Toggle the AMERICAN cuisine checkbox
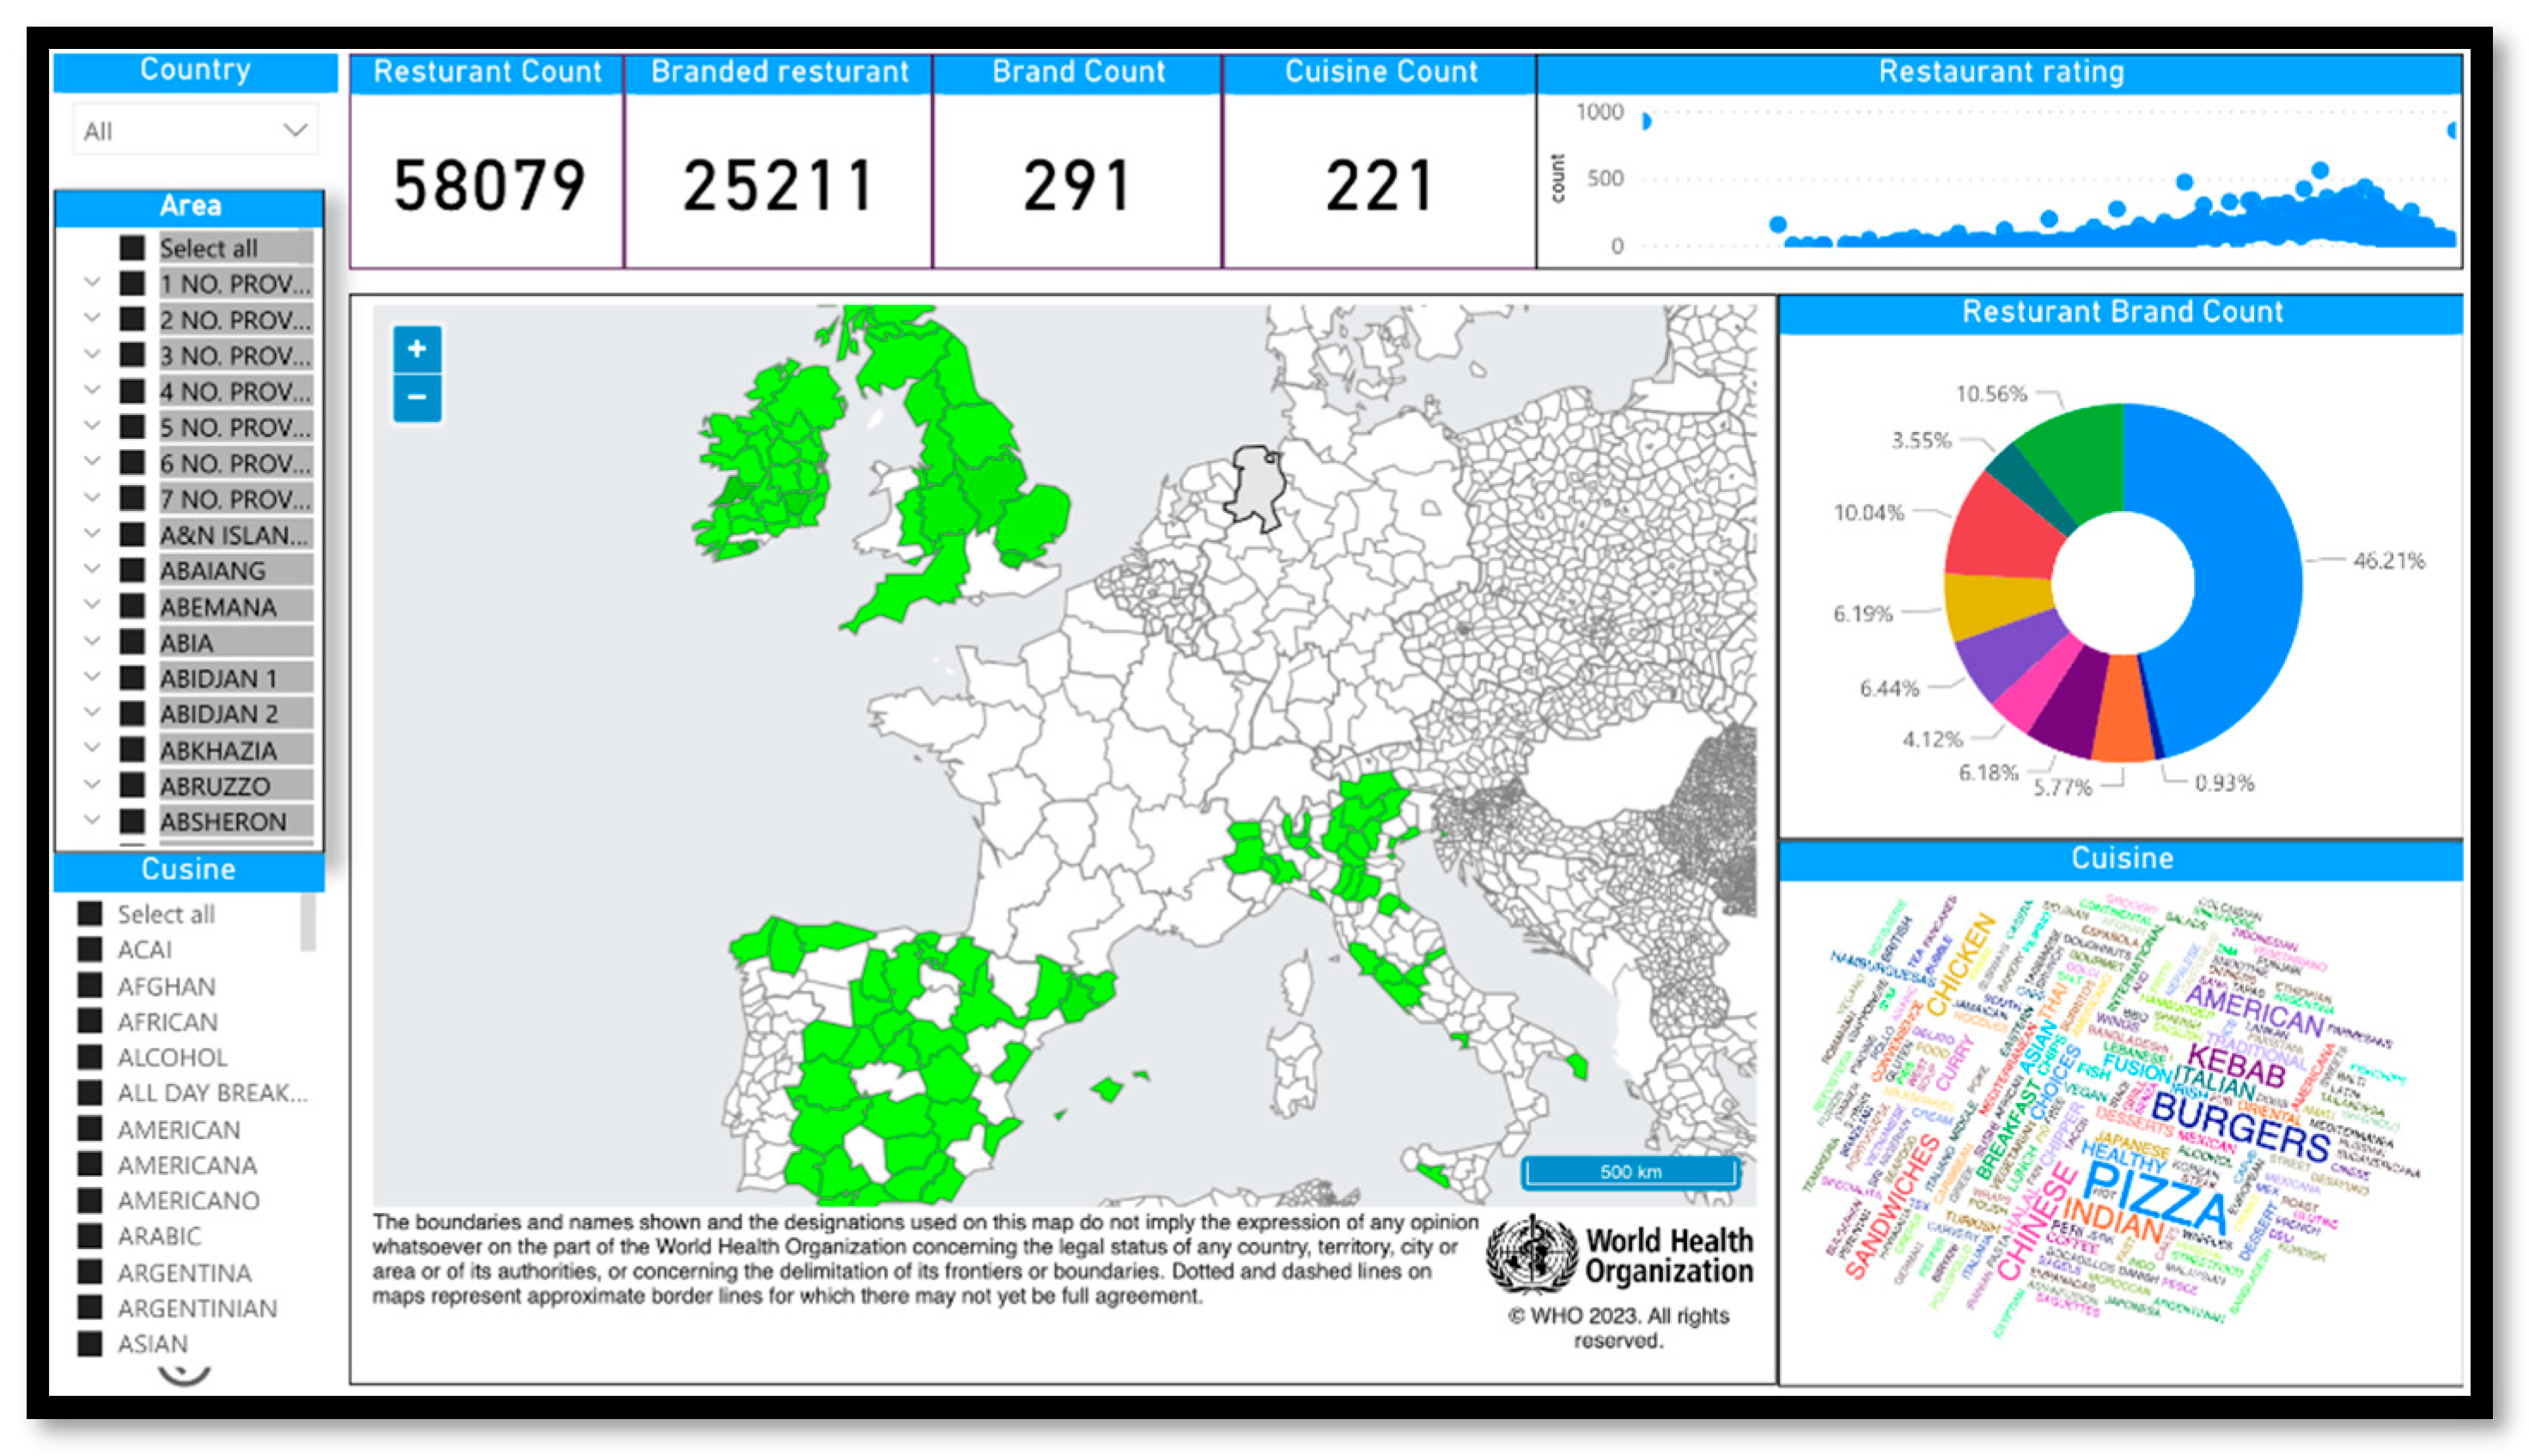Screen dimensions: 2529x1456 [90, 1128]
